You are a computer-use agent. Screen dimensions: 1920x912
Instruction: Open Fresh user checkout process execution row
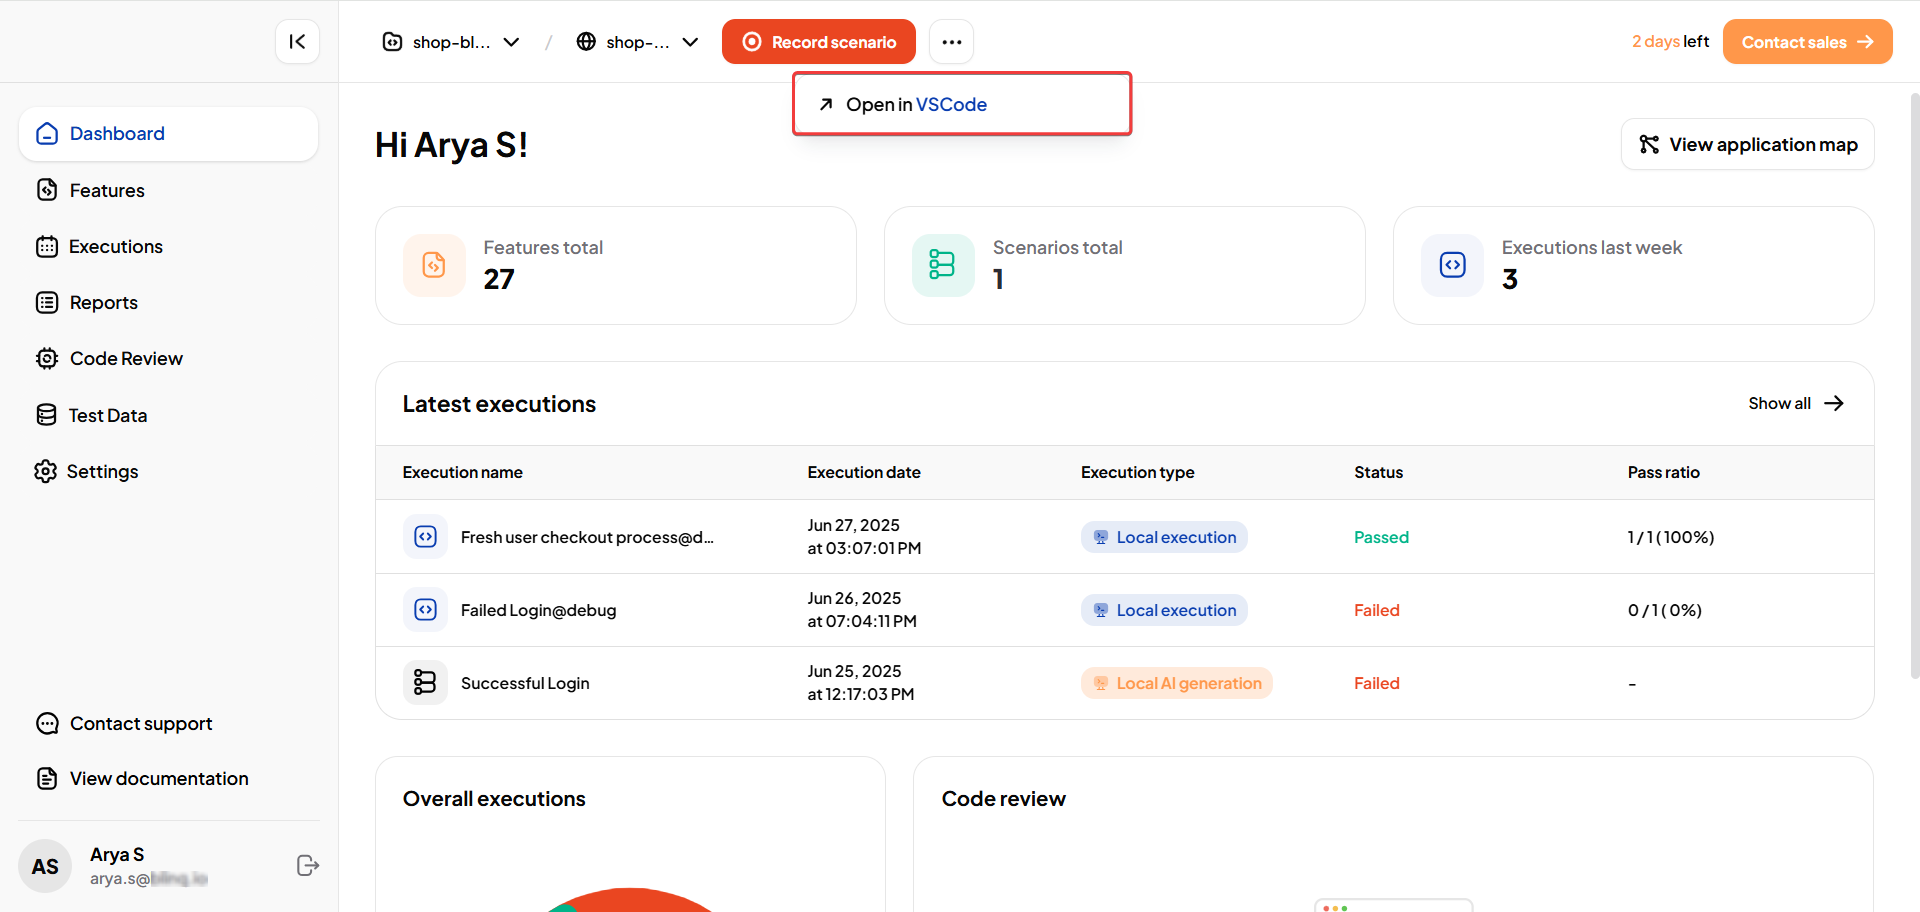point(587,538)
